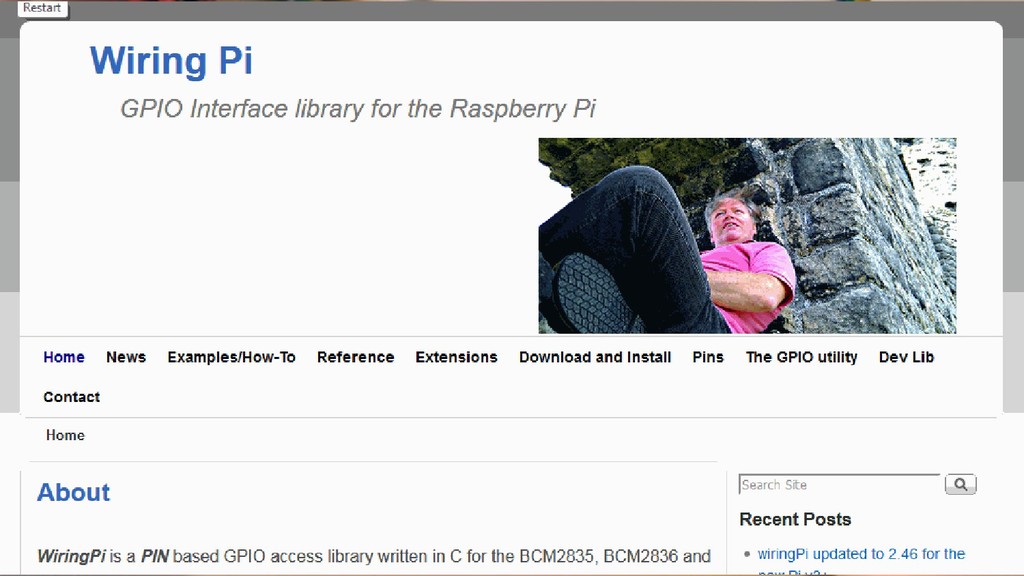Image resolution: width=1024 pixels, height=576 pixels.
Task: Click the header photo of man
Action: 747,236
